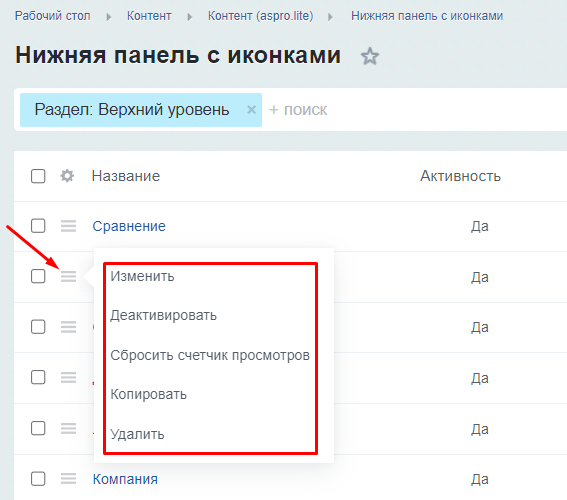
Task: Open the Сравнение item link
Action: (129, 226)
